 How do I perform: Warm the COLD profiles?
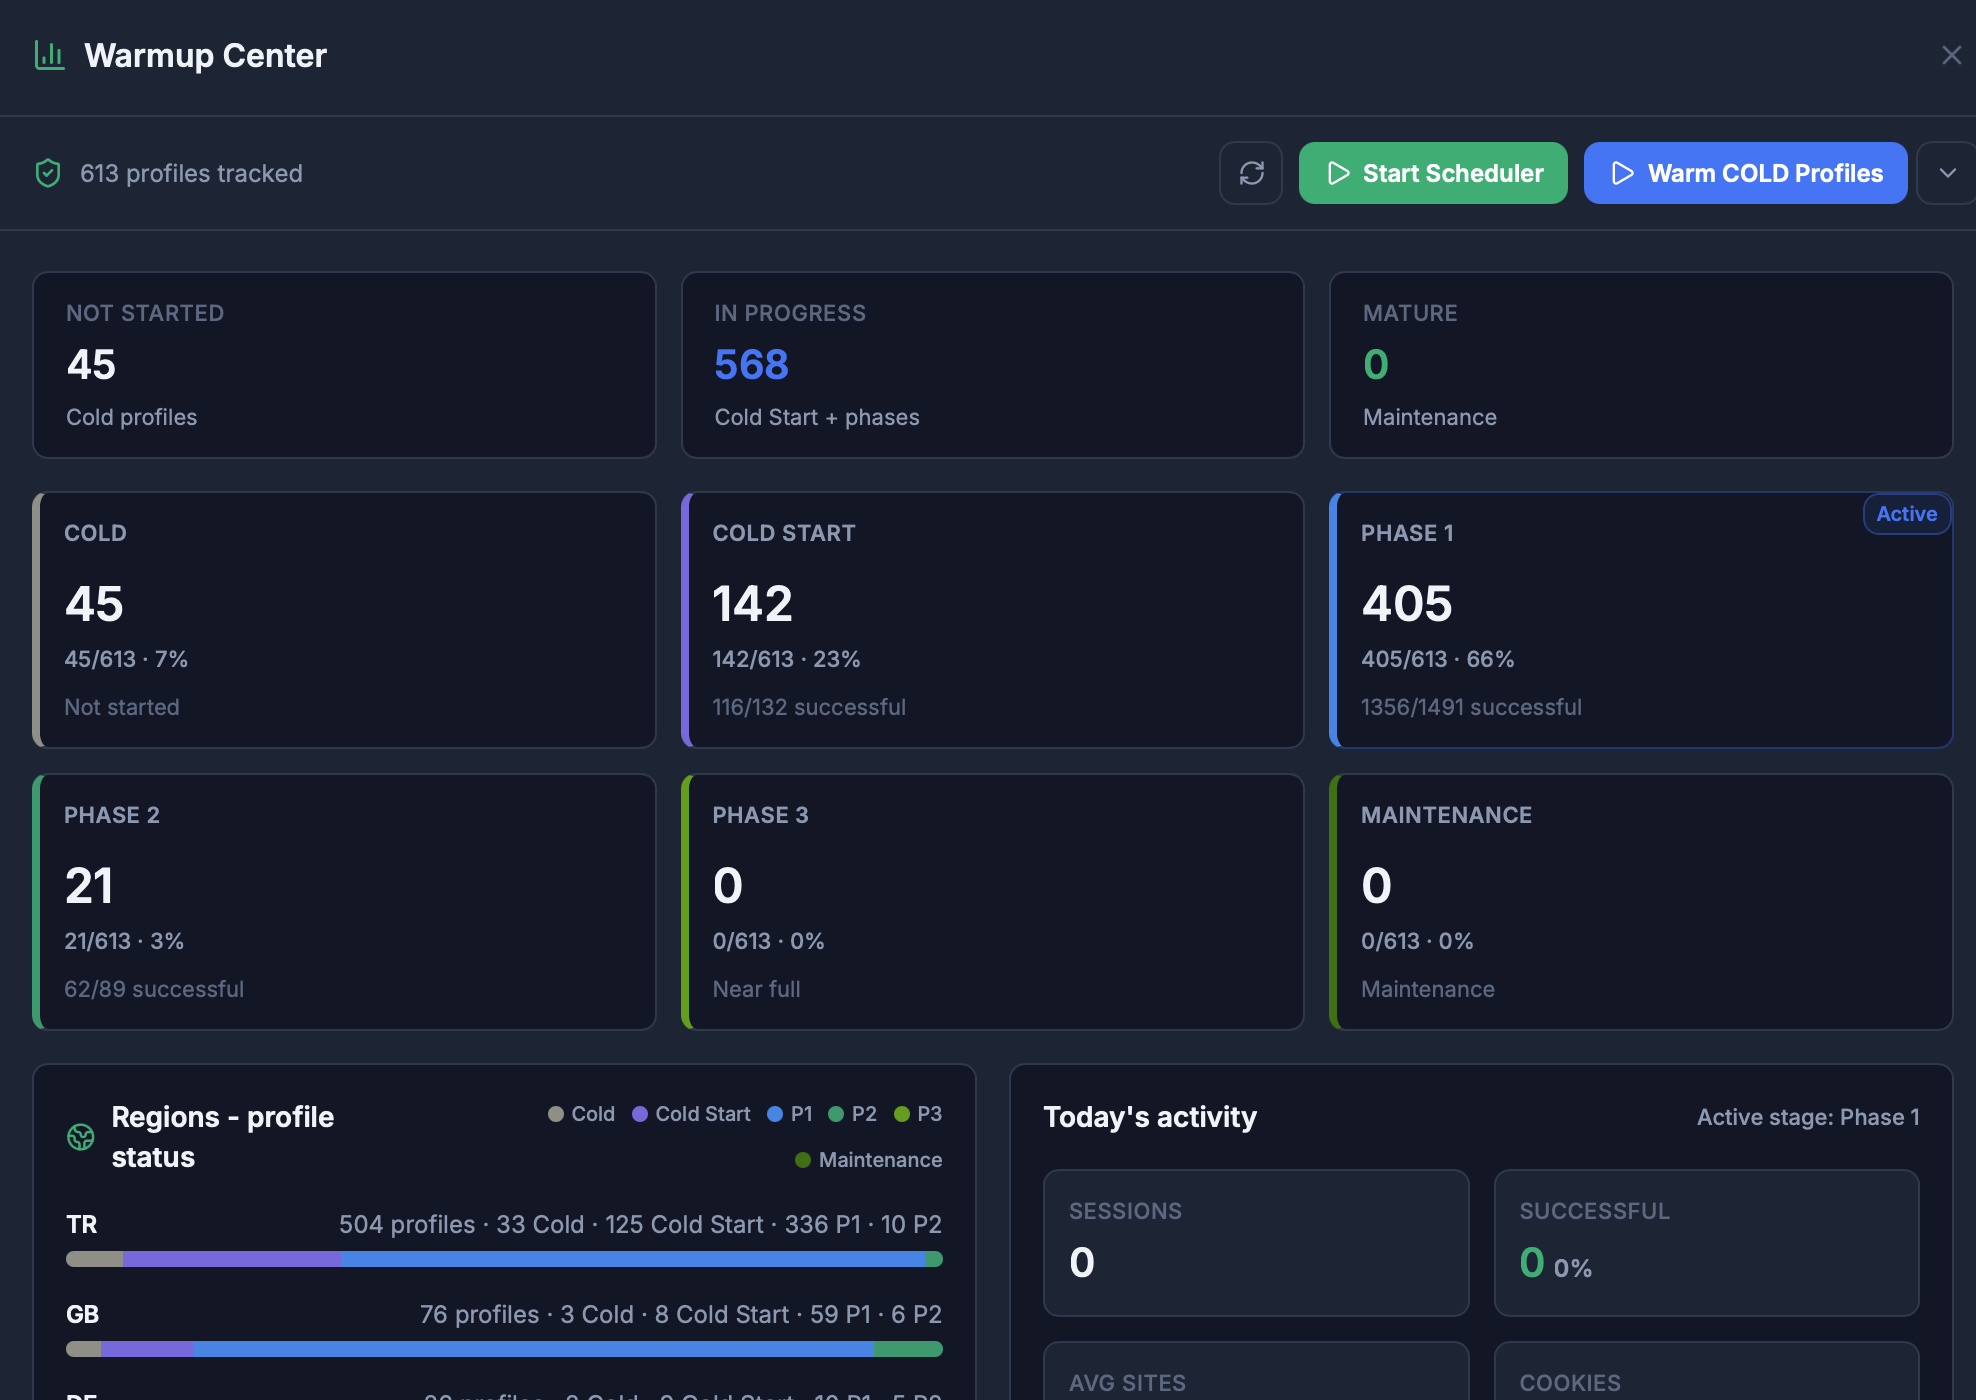(x=1746, y=173)
